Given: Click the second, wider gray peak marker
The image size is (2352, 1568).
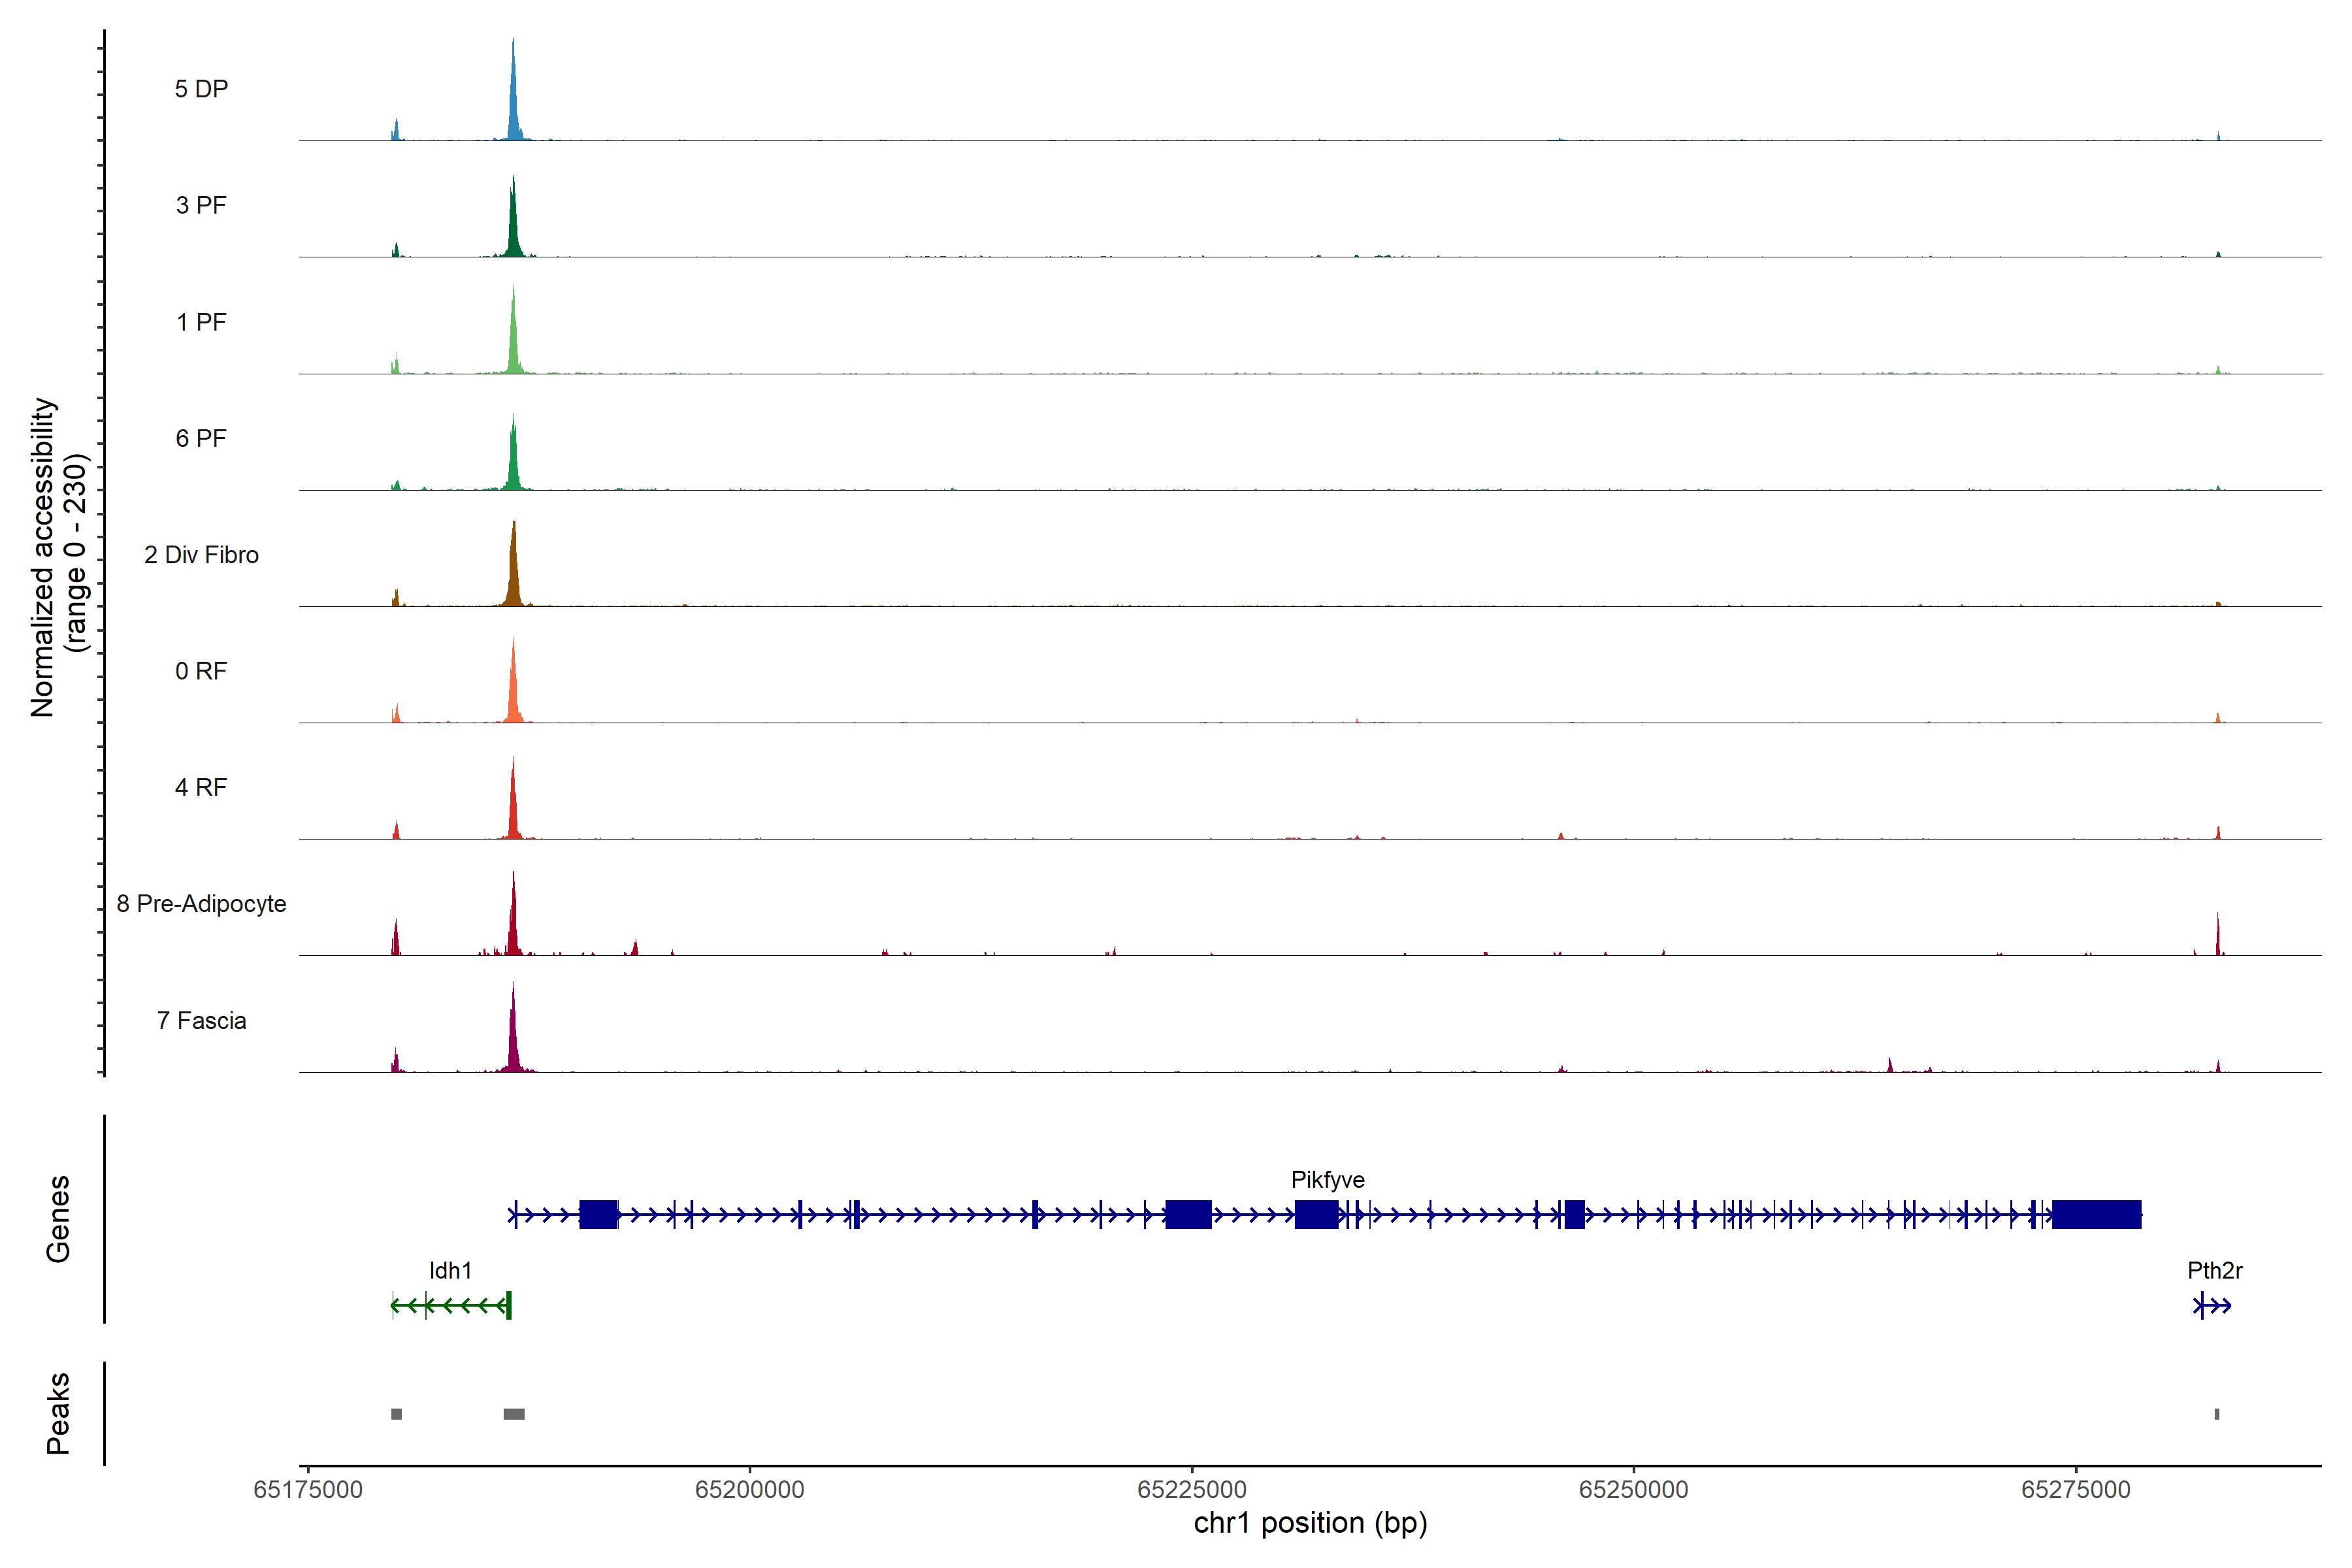Looking at the screenshot, I should tap(514, 1414).
